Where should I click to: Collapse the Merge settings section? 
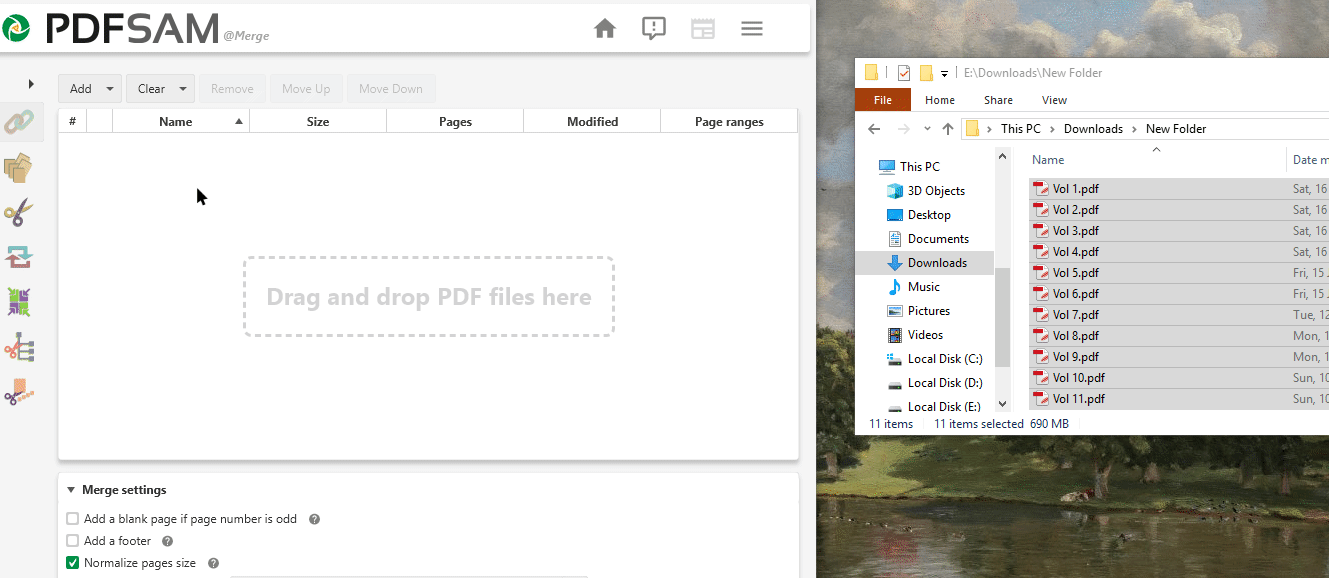tap(70, 489)
